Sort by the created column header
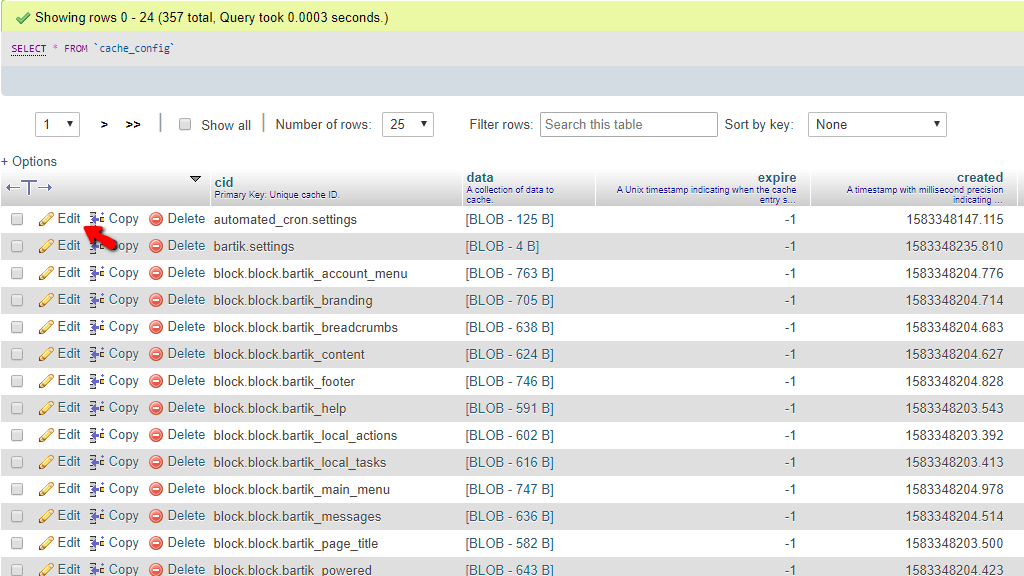Image resolution: width=1024 pixels, height=576 pixels. (x=980, y=177)
